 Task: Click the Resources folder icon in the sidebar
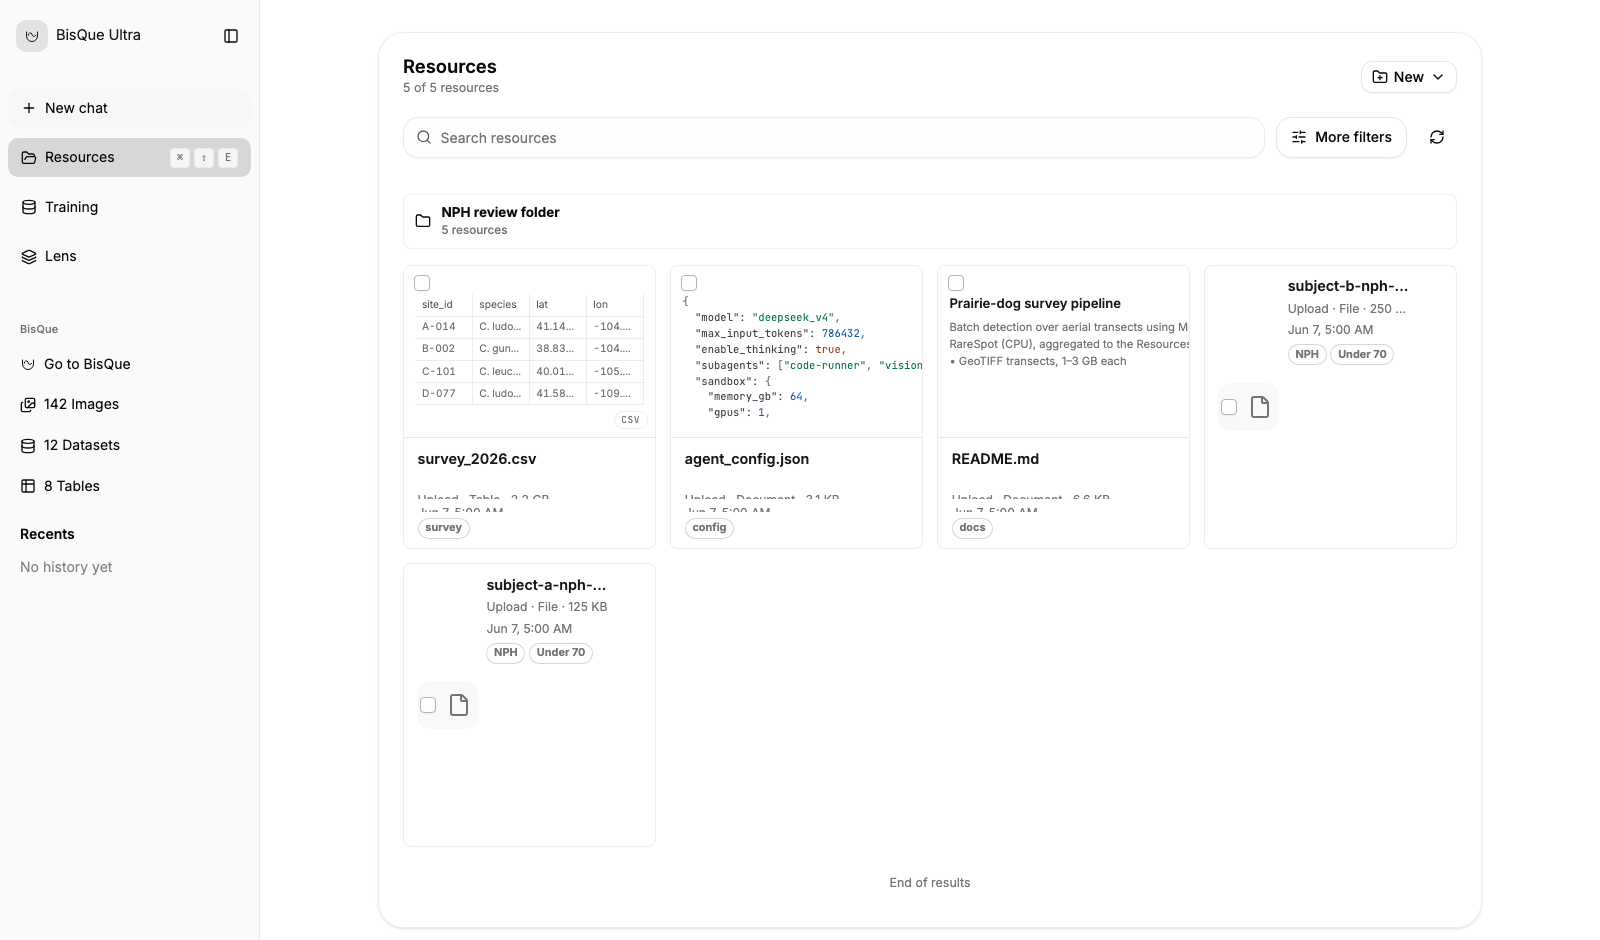[29, 158]
